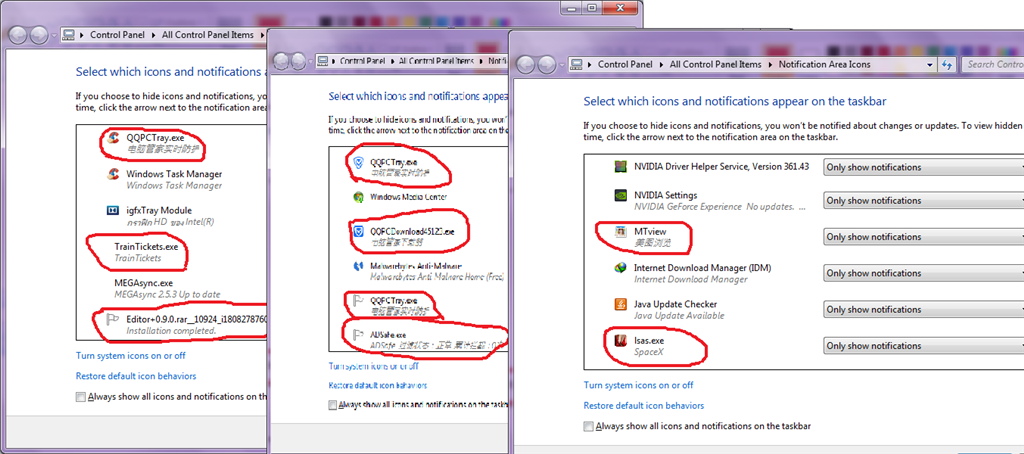Click the Windows Task Manager icon
Image resolution: width=1024 pixels, height=454 pixels.
point(113,174)
